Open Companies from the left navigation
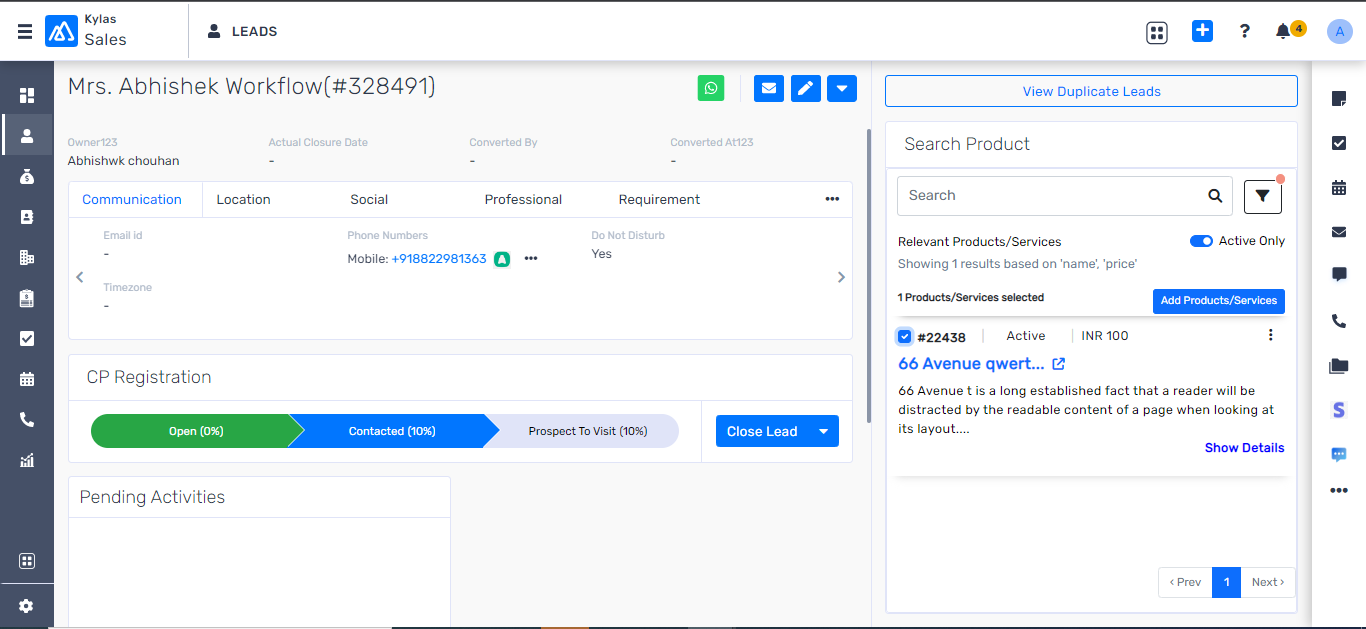Viewport: 1366px width, 629px height. click(x=27, y=257)
